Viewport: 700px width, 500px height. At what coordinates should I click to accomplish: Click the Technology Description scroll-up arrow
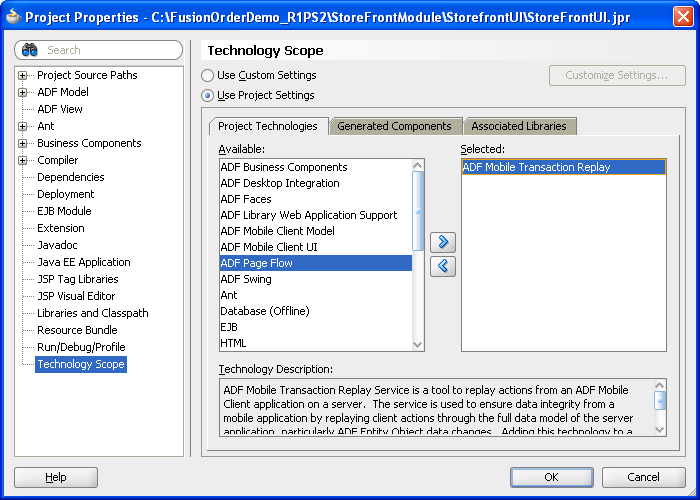tap(659, 385)
